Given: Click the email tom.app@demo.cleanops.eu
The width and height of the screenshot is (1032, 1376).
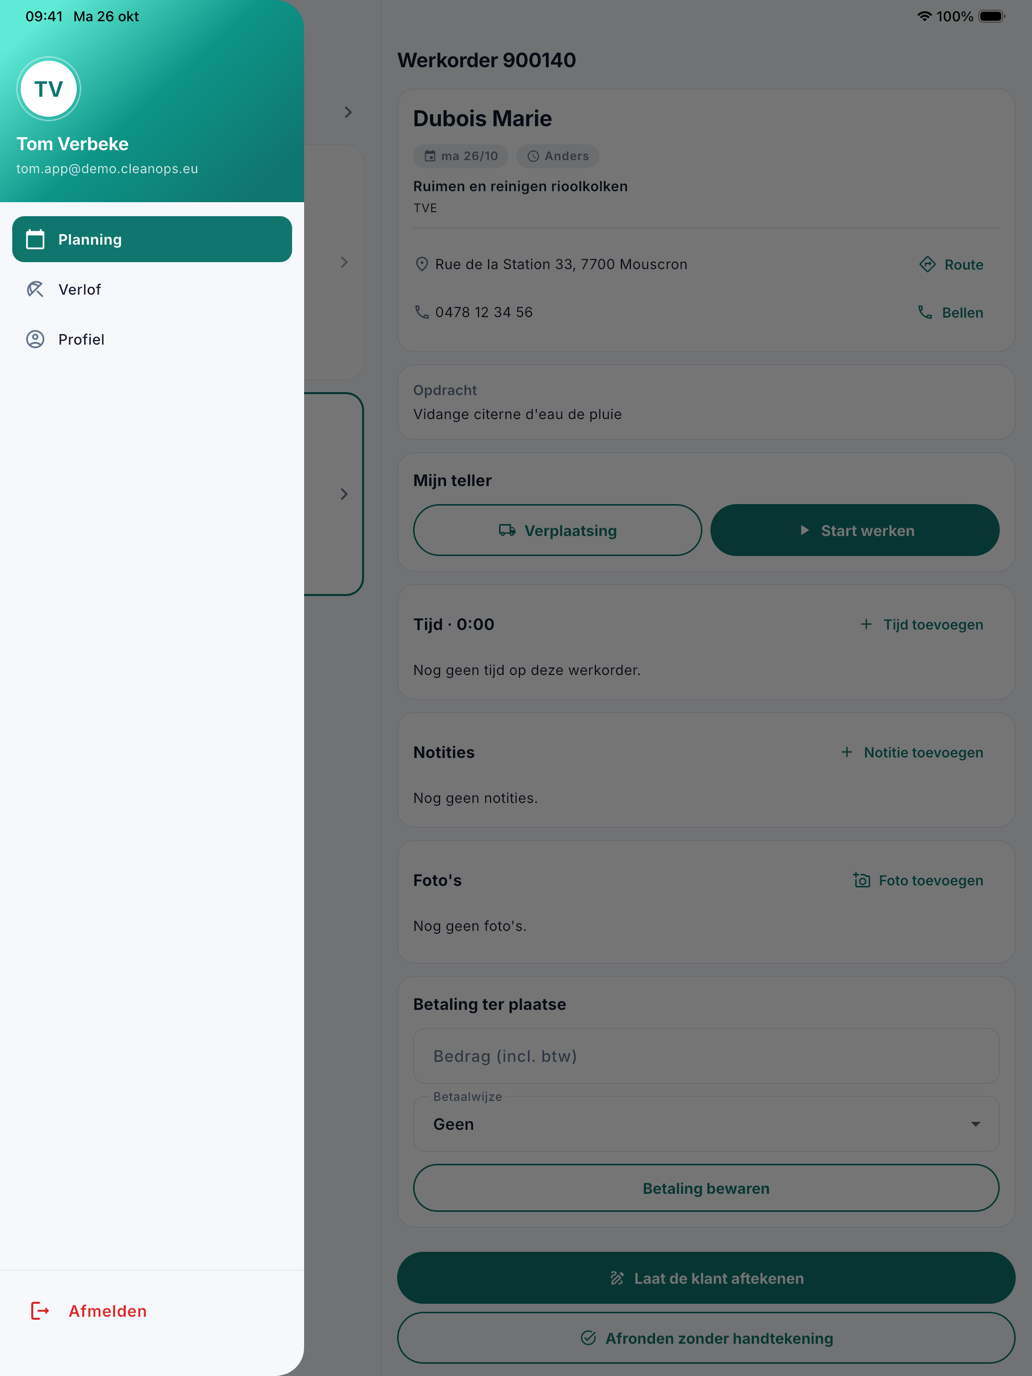Looking at the screenshot, I should [x=107, y=169].
